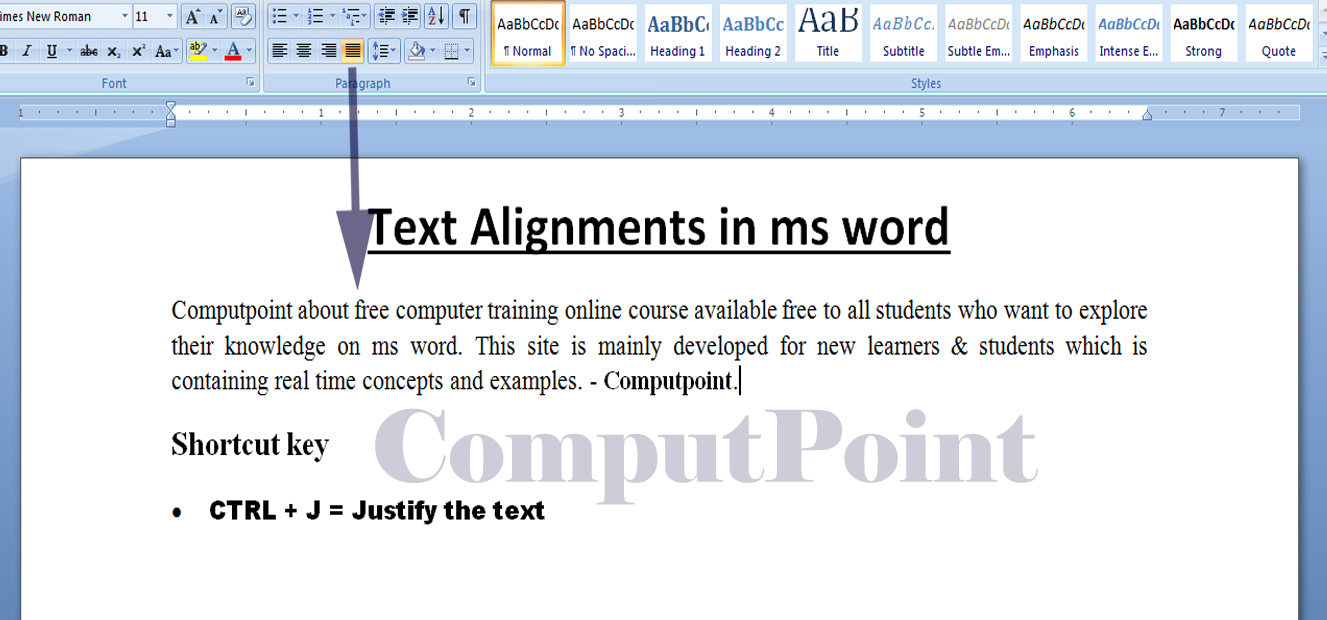Apply the Heading 1 style
The height and width of the screenshot is (620, 1327).
[x=677, y=32]
